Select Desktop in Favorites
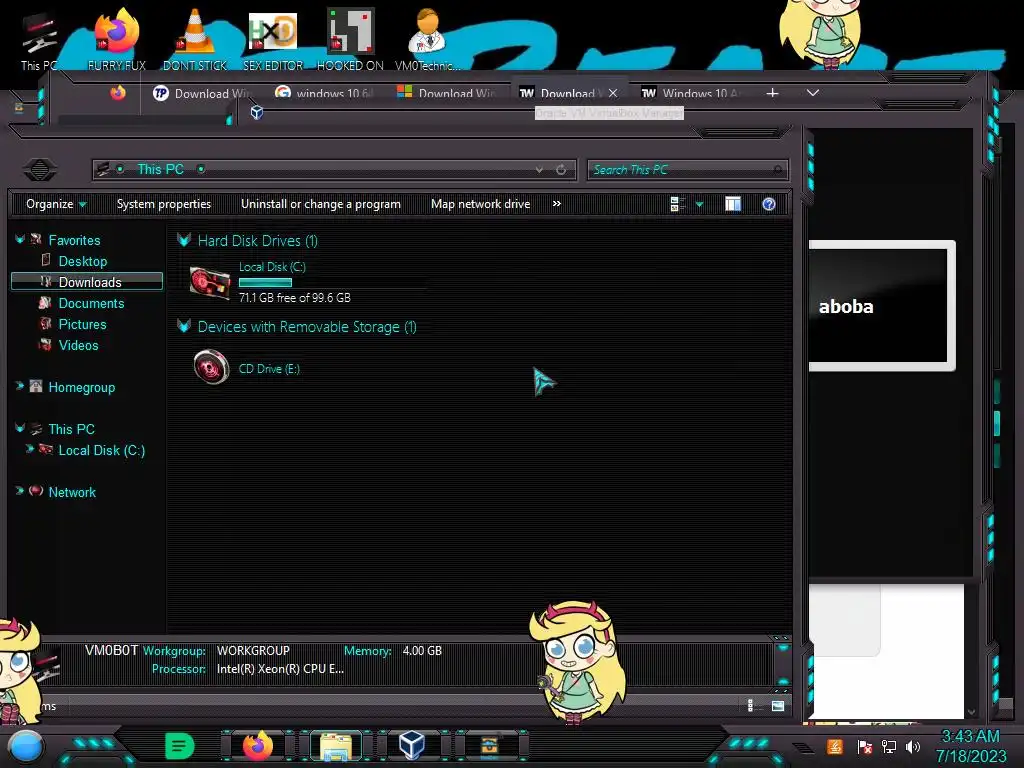Viewport: 1024px width, 768px height. tap(82, 261)
